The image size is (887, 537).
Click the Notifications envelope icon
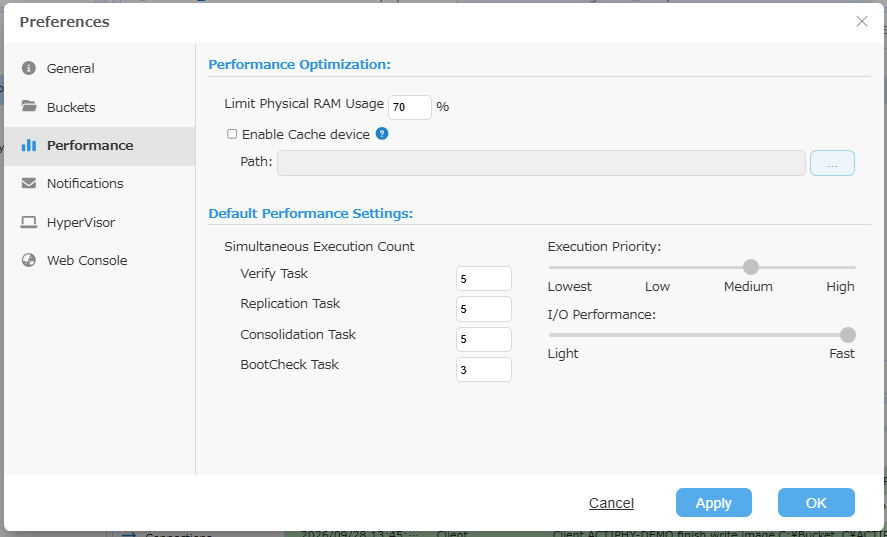29,183
